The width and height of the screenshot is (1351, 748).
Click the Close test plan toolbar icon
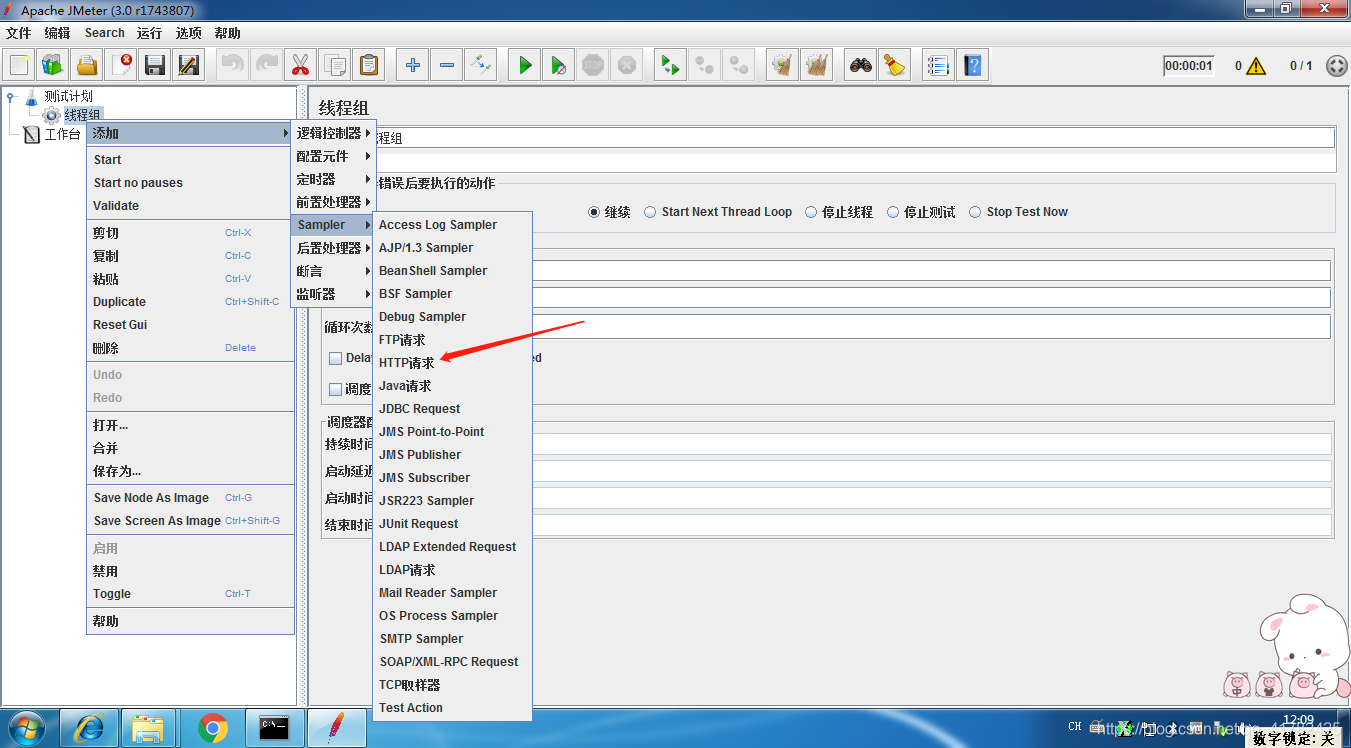click(x=121, y=66)
